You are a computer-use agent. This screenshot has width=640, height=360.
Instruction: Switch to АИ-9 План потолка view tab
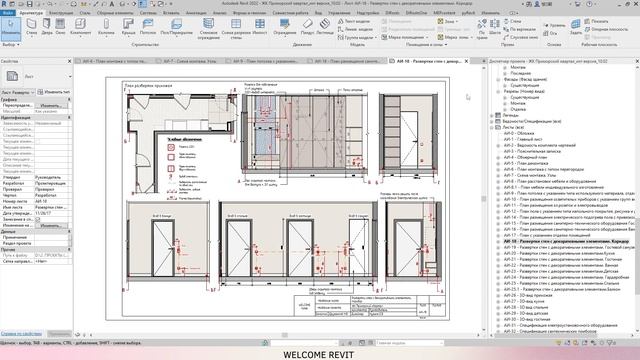pos(265,61)
